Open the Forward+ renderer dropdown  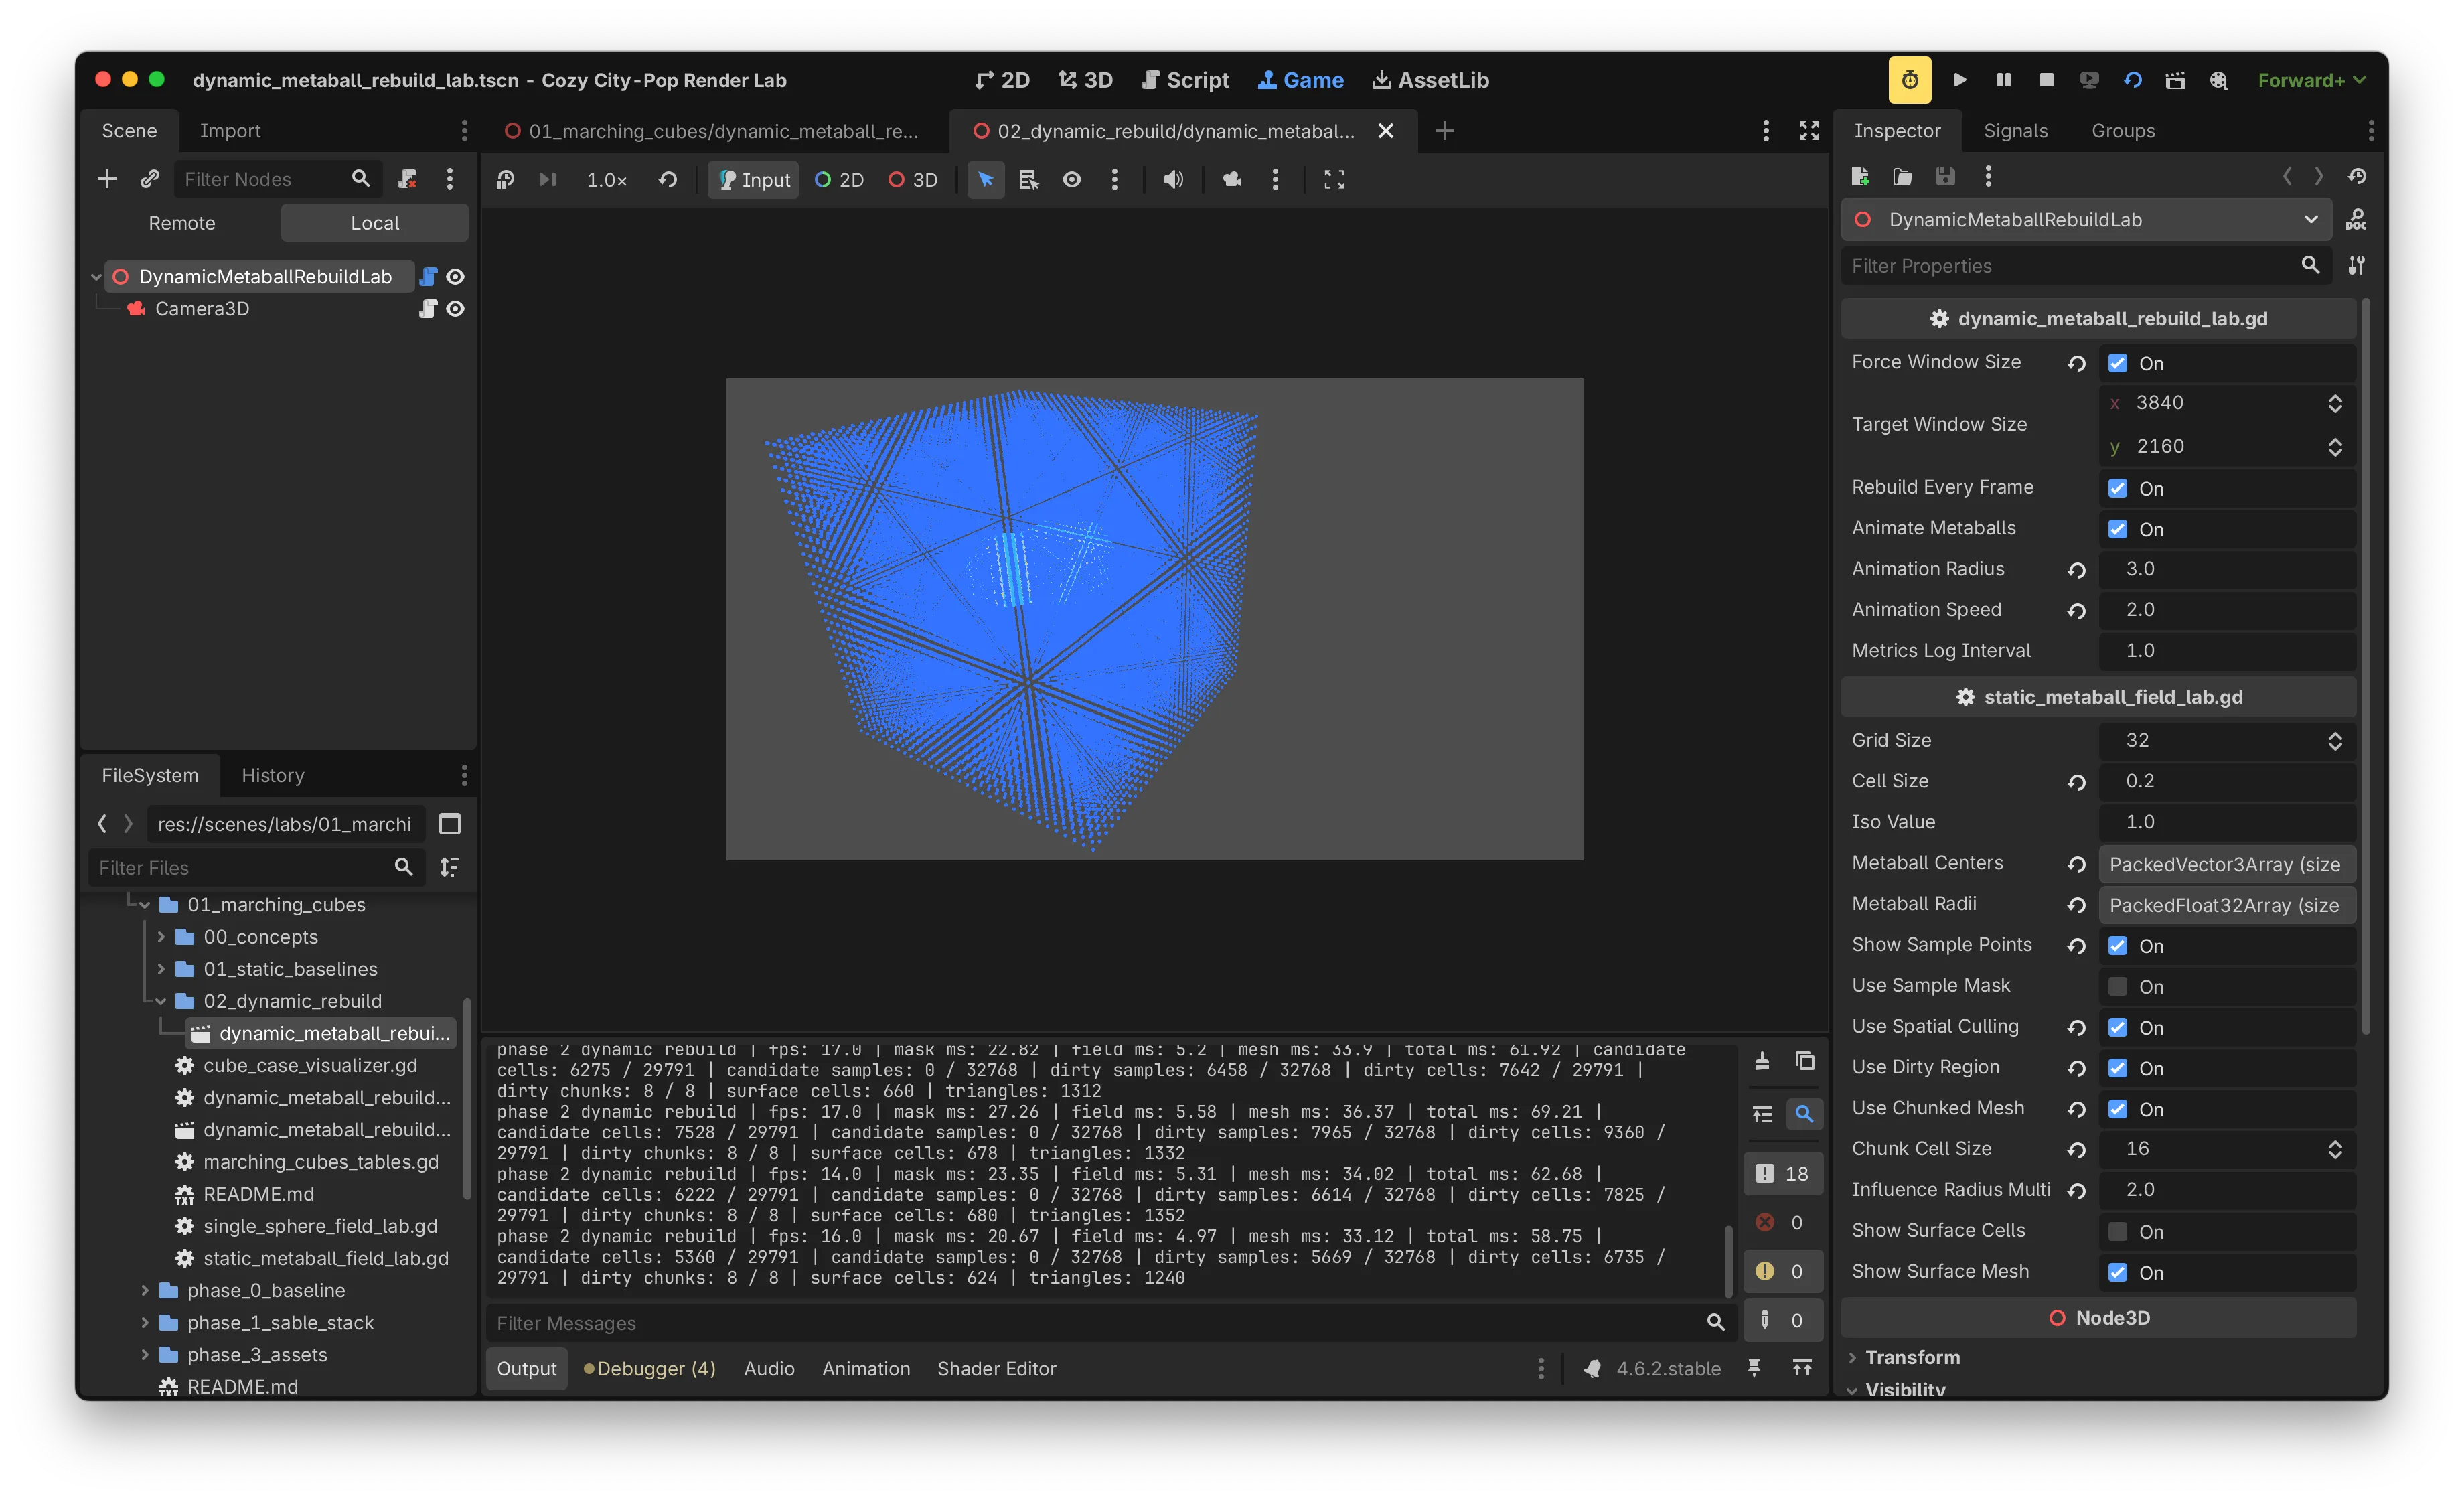[2311, 80]
